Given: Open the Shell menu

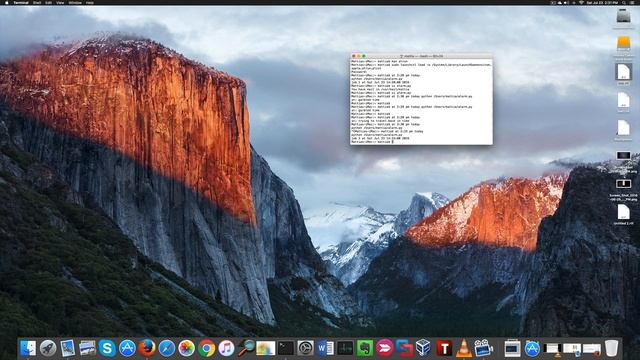Looking at the screenshot, I should [x=37, y=2].
